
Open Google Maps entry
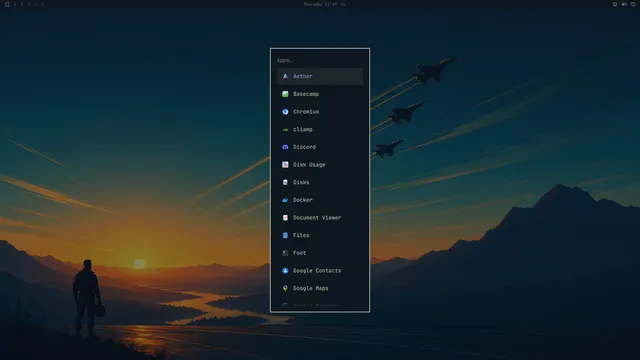tap(320, 288)
